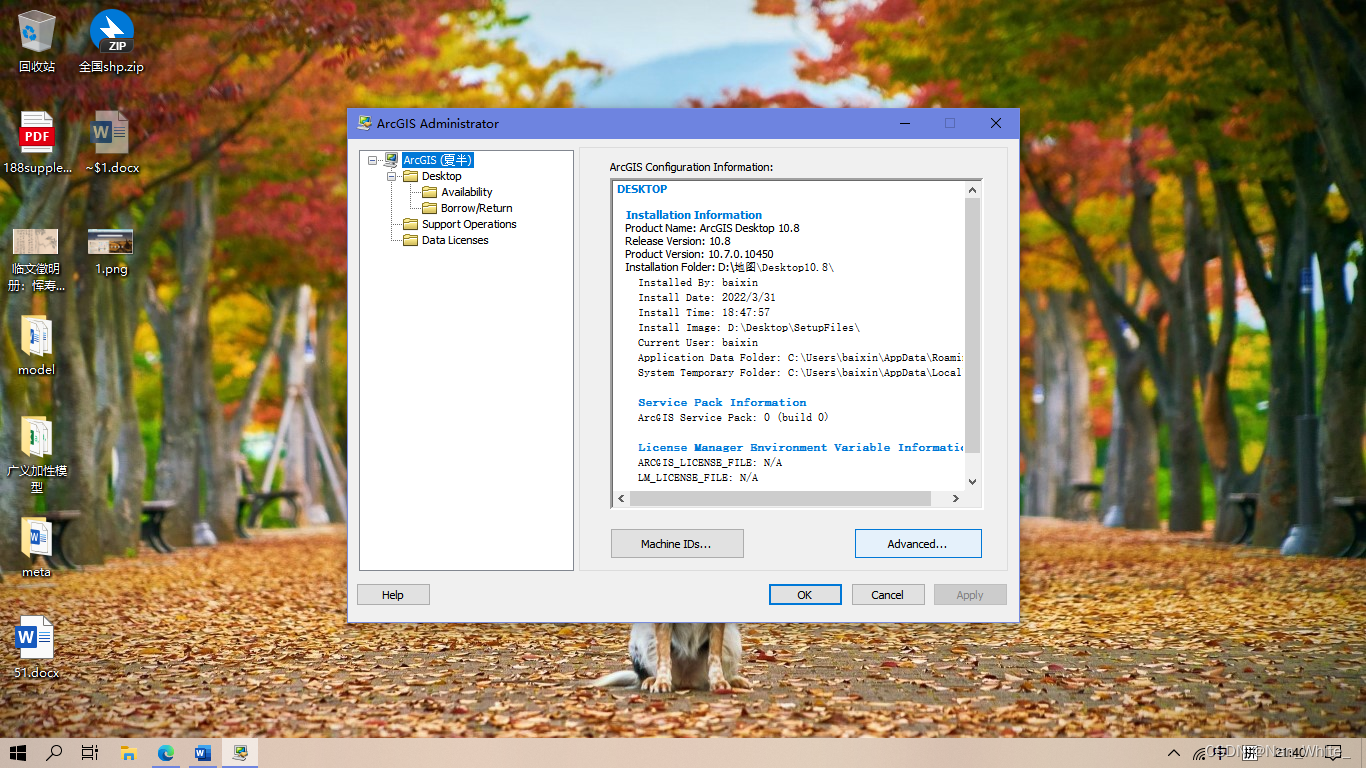Dismiss the dialog with Cancel
Viewport: 1366px width, 768px height.
point(888,595)
